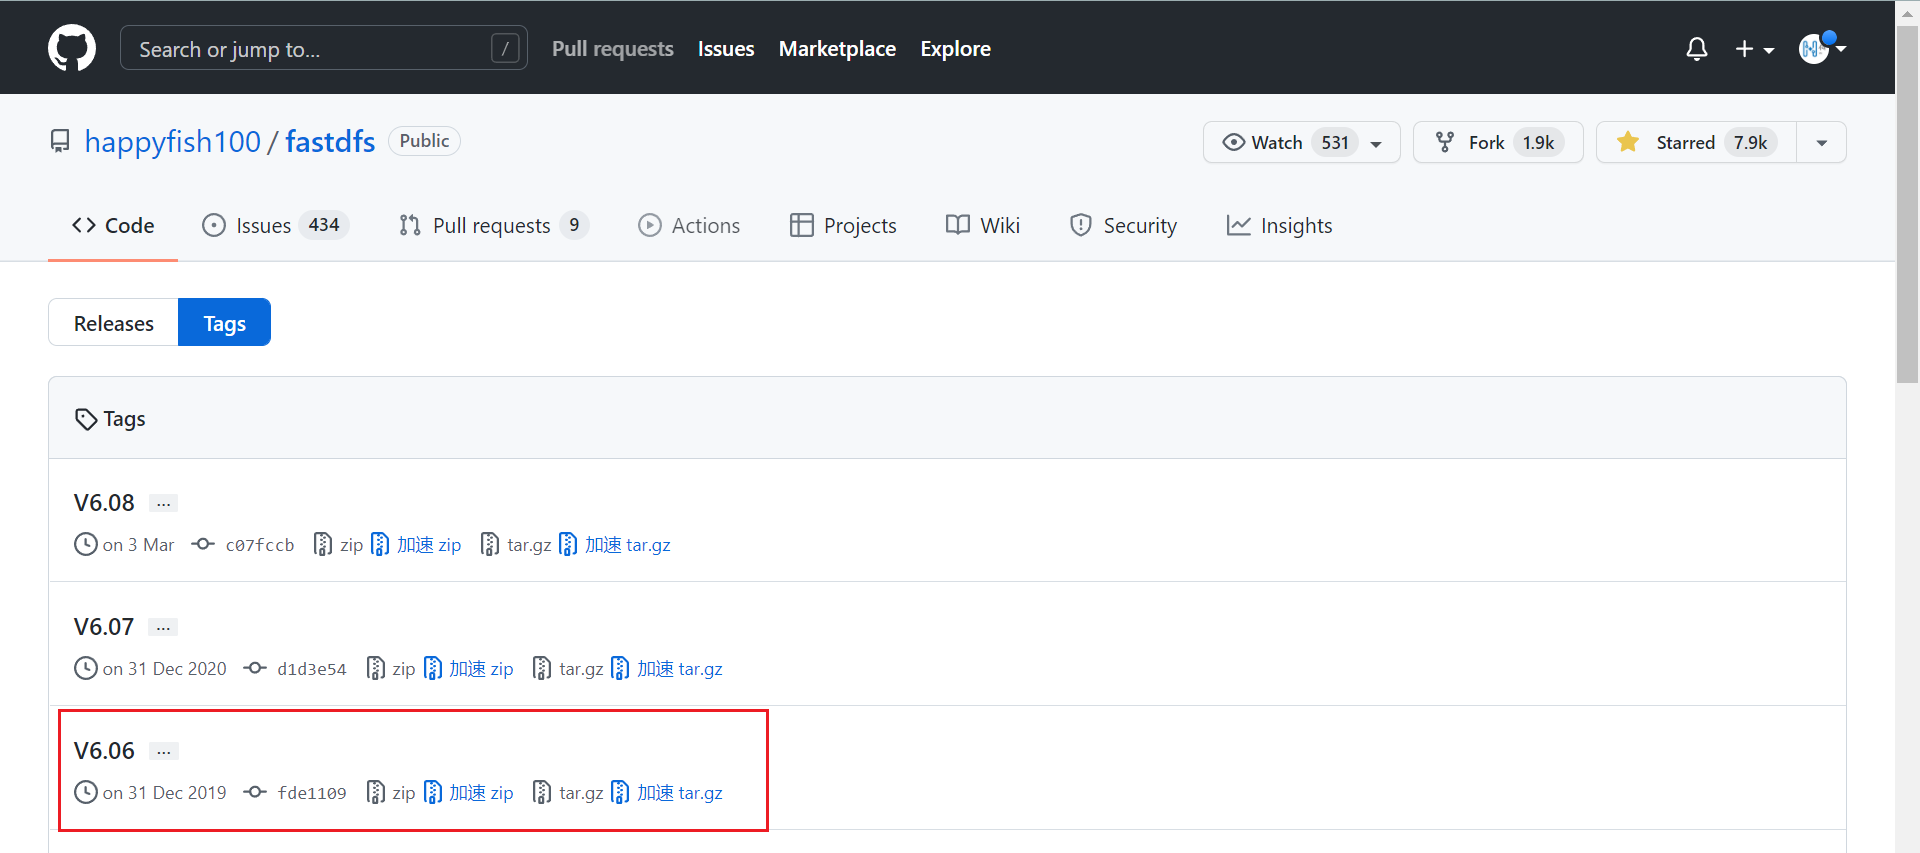Download V6.08 加速 zip
Image resolution: width=1920 pixels, height=853 pixels.
click(416, 545)
